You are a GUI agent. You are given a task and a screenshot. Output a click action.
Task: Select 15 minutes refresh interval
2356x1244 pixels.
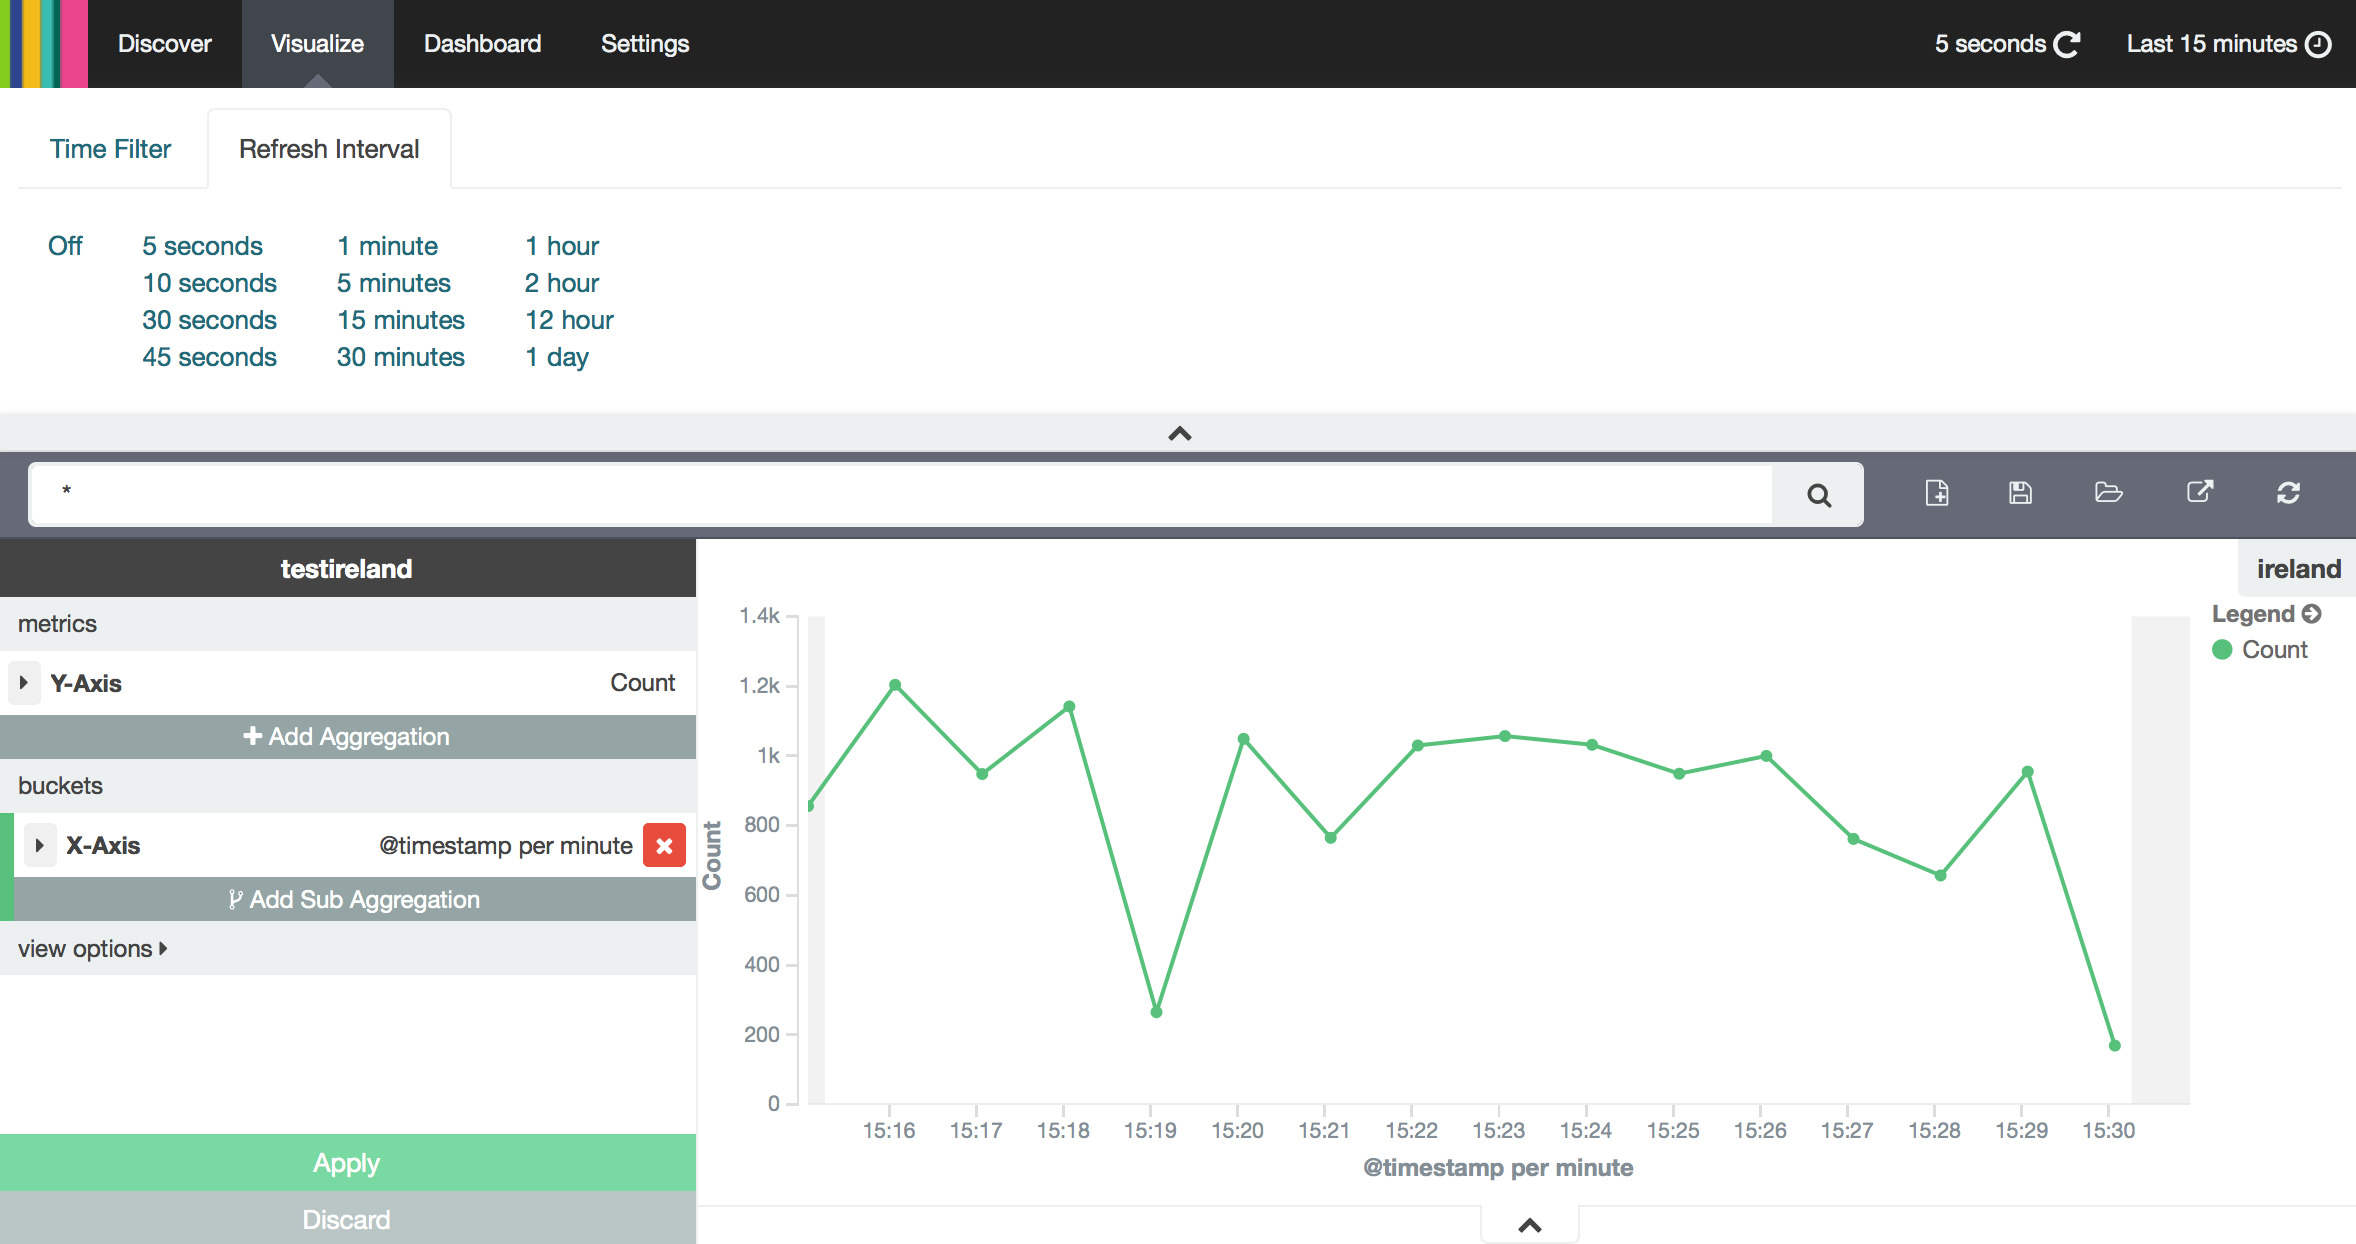coord(400,320)
